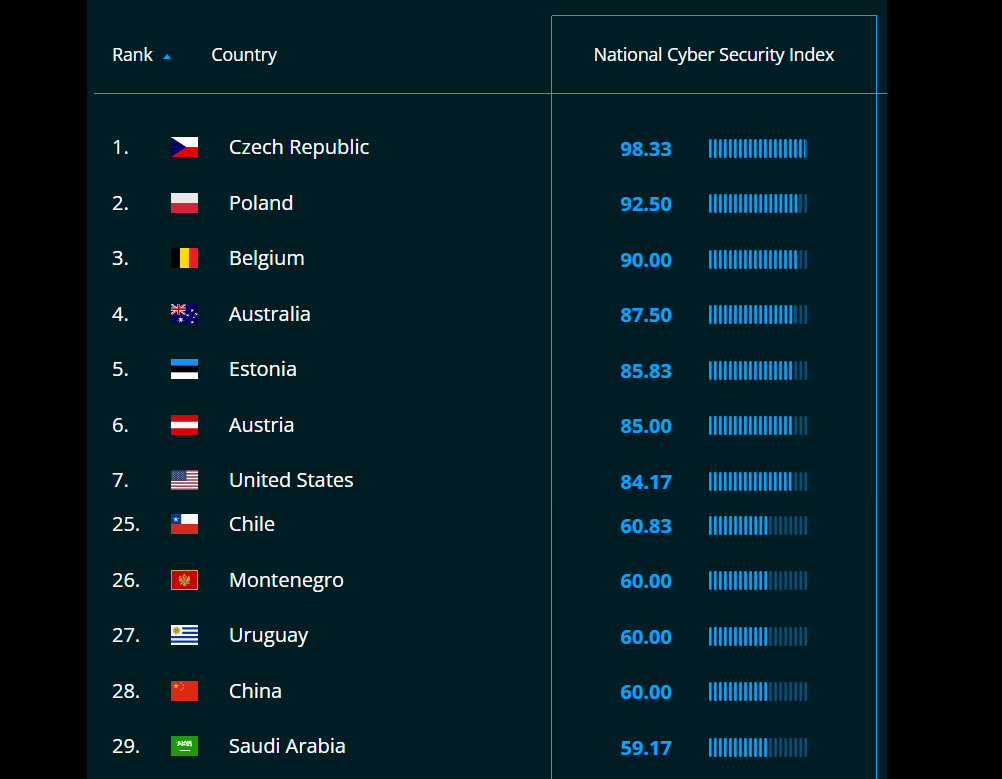Open the China country link

point(255,691)
